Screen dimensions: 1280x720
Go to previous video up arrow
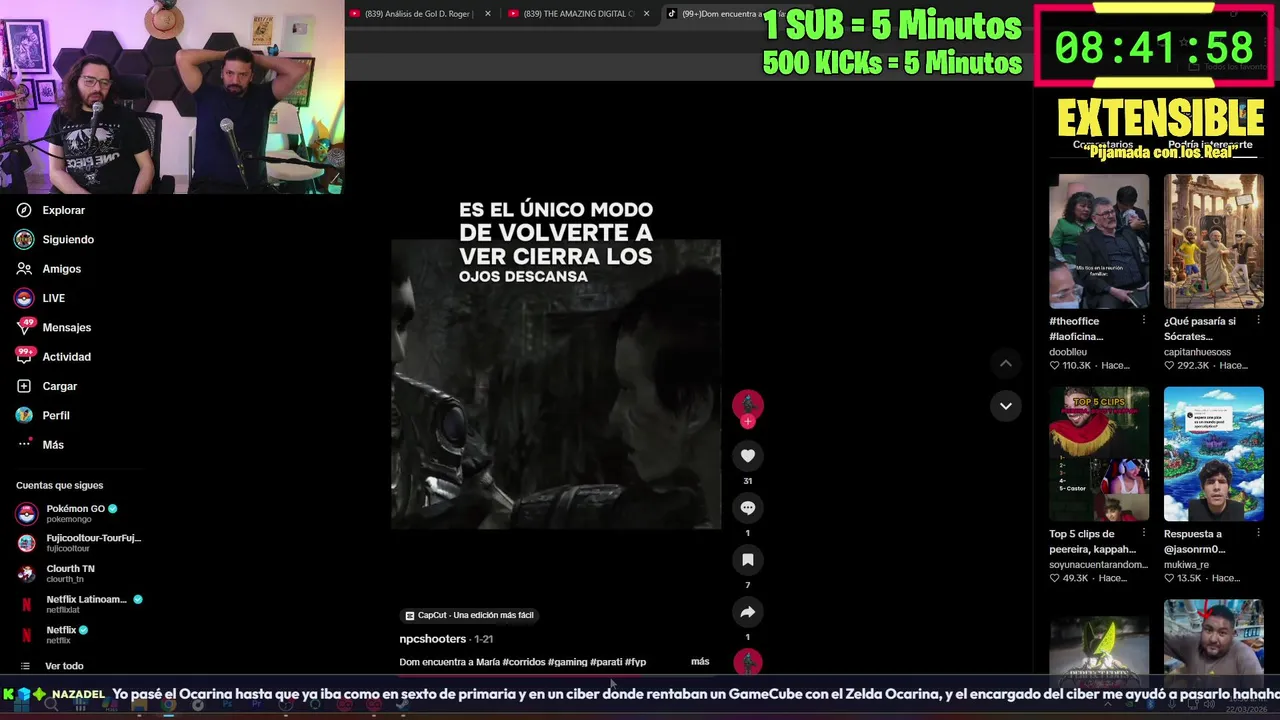tap(1006, 364)
